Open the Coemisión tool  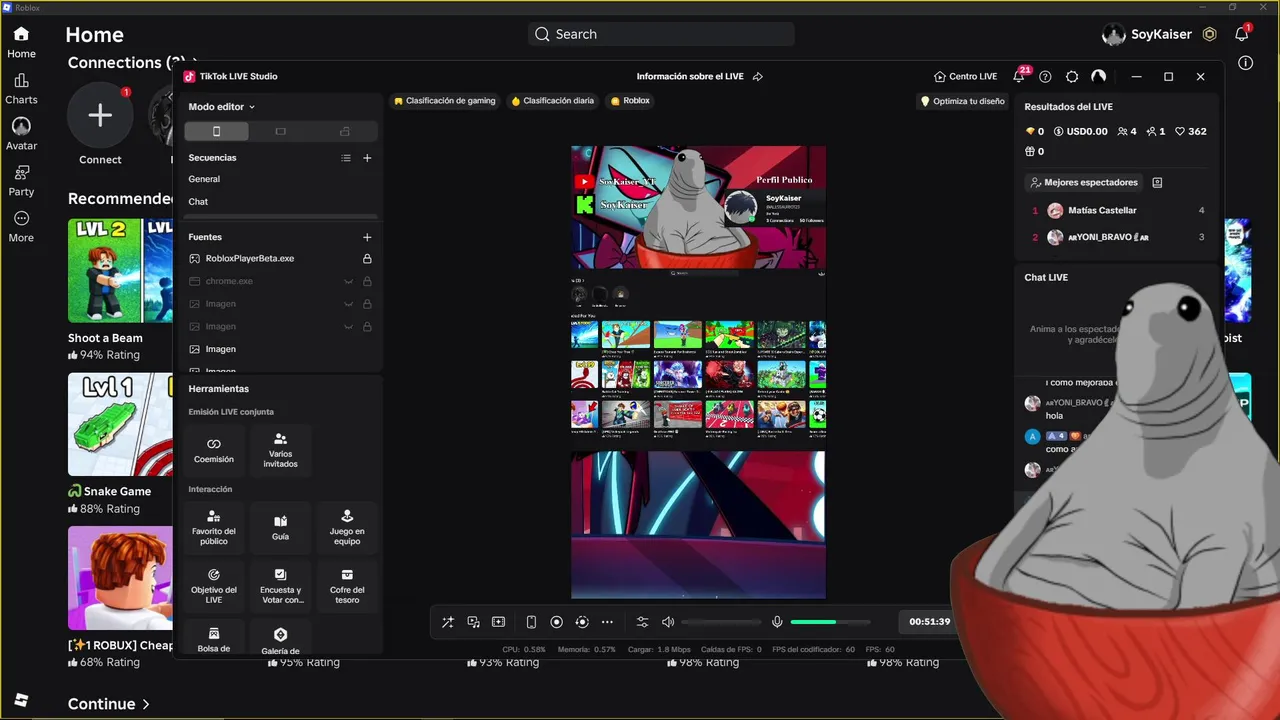214,450
